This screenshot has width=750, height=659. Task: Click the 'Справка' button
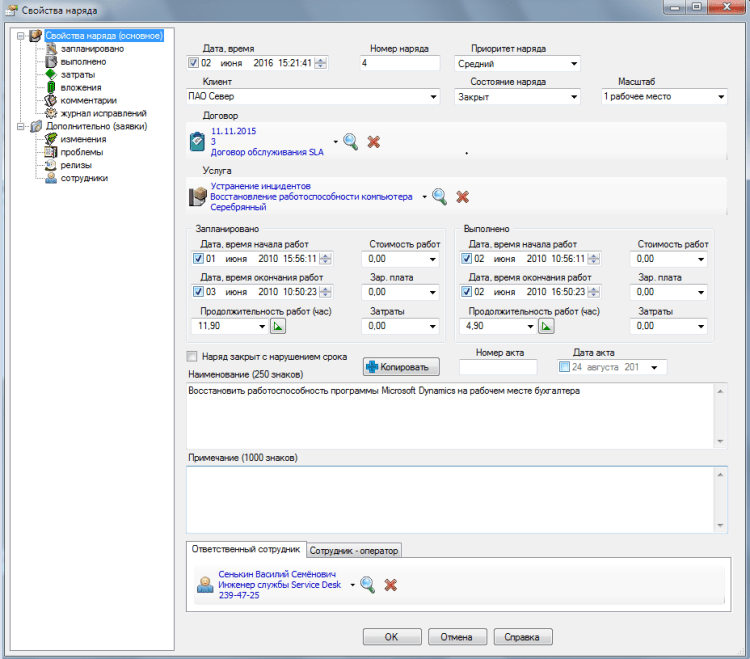point(523,637)
